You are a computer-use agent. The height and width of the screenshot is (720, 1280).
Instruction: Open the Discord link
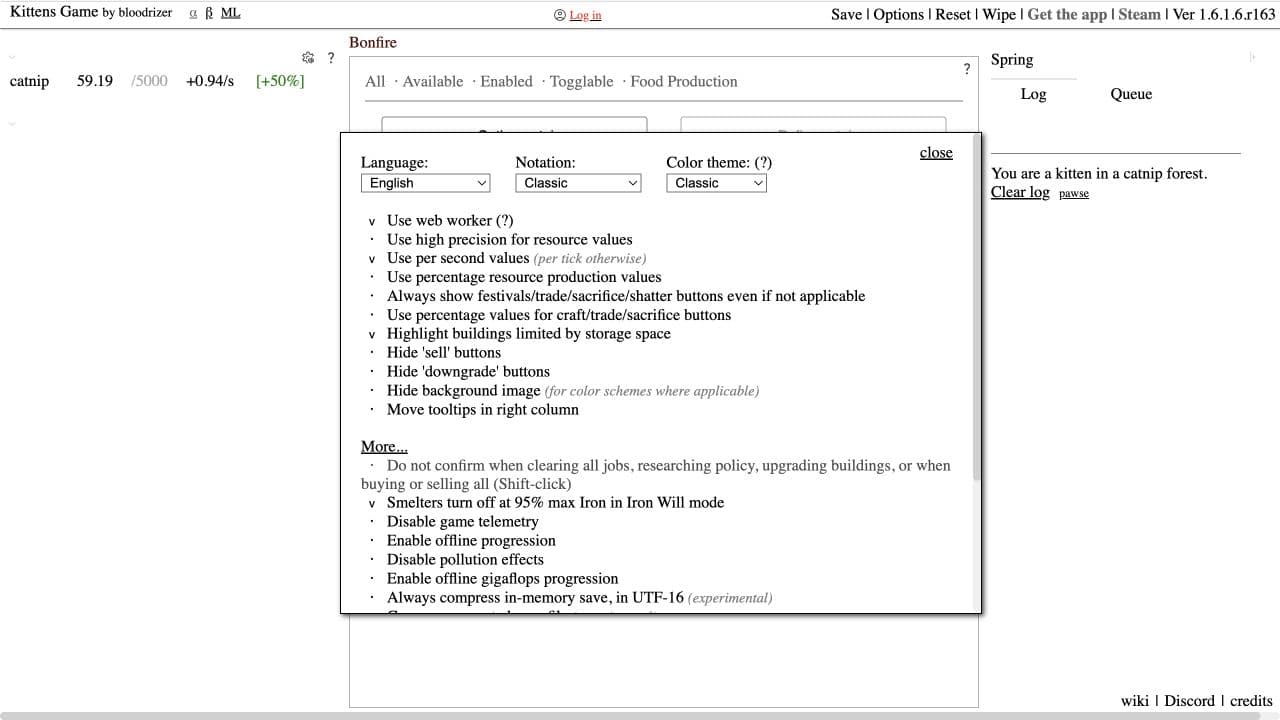pyautogui.click(x=1189, y=701)
